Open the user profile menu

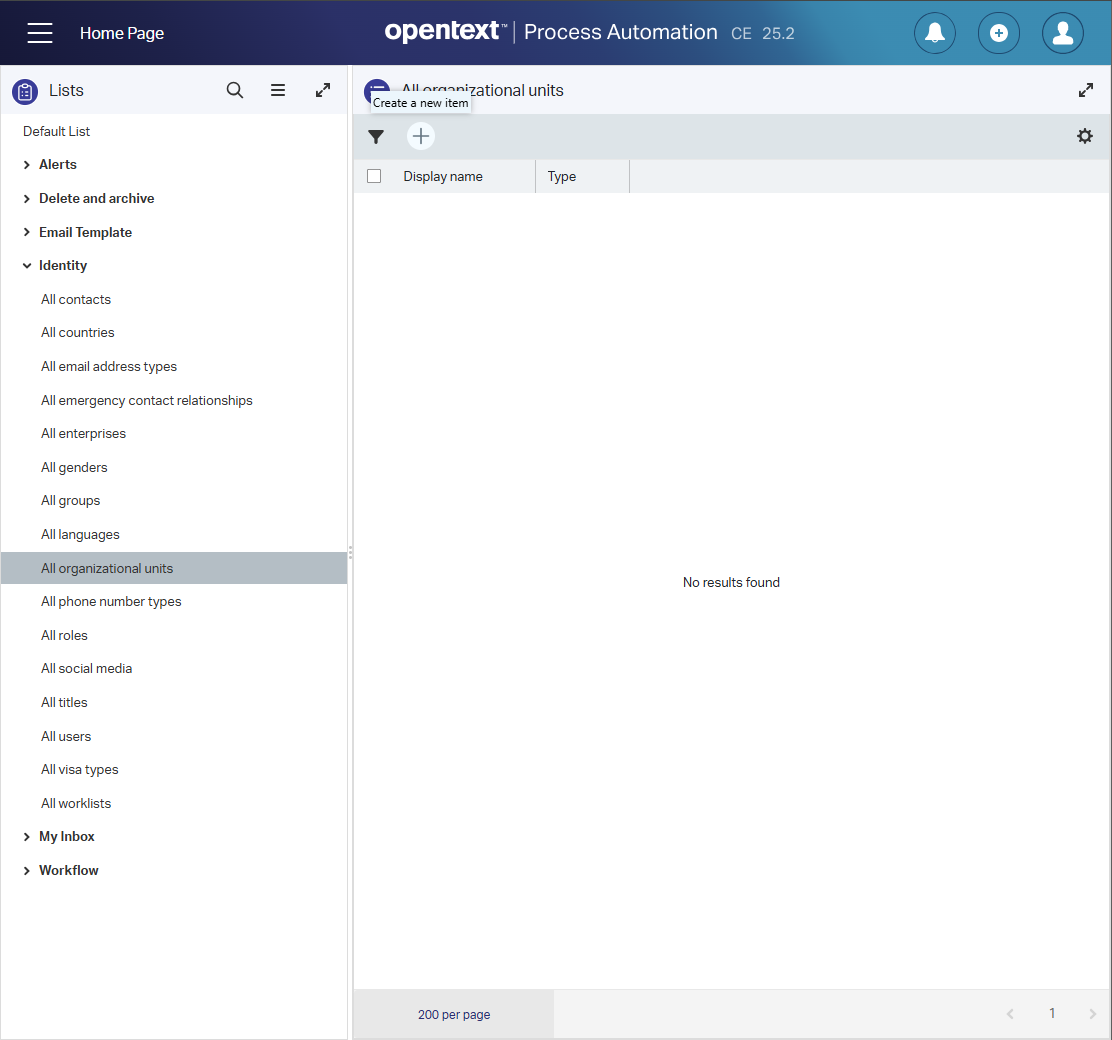pos(1062,33)
